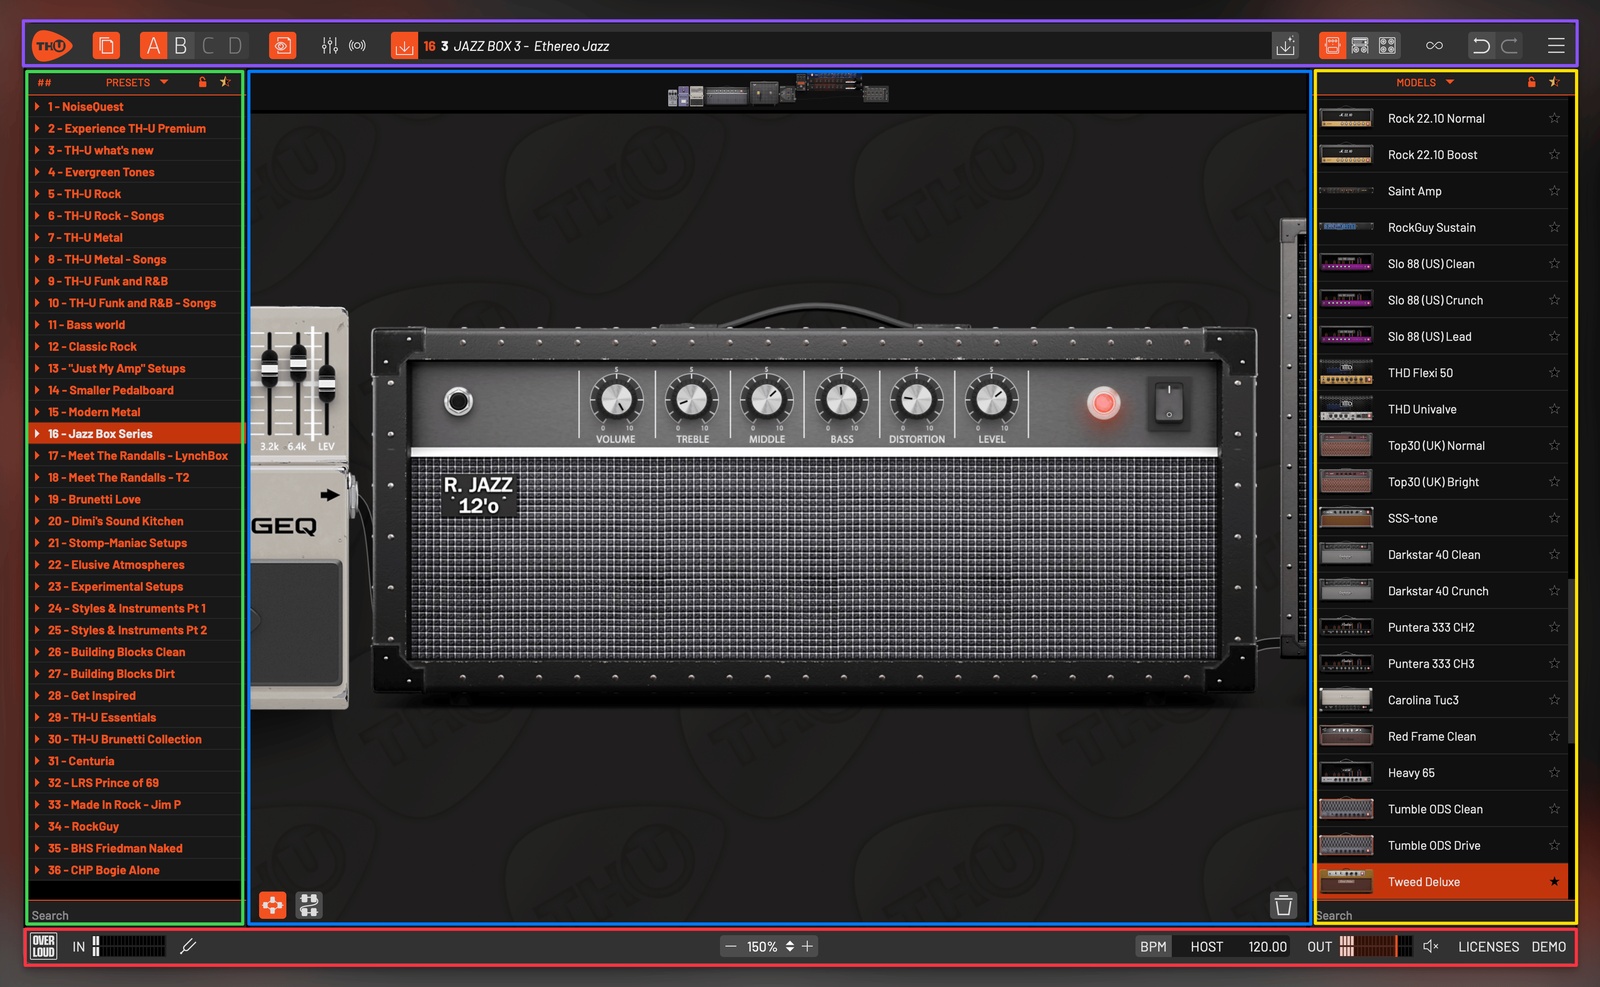Toggle the Presets favorites star filter
Screen dimensions: 1600x987
[x=225, y=82]
